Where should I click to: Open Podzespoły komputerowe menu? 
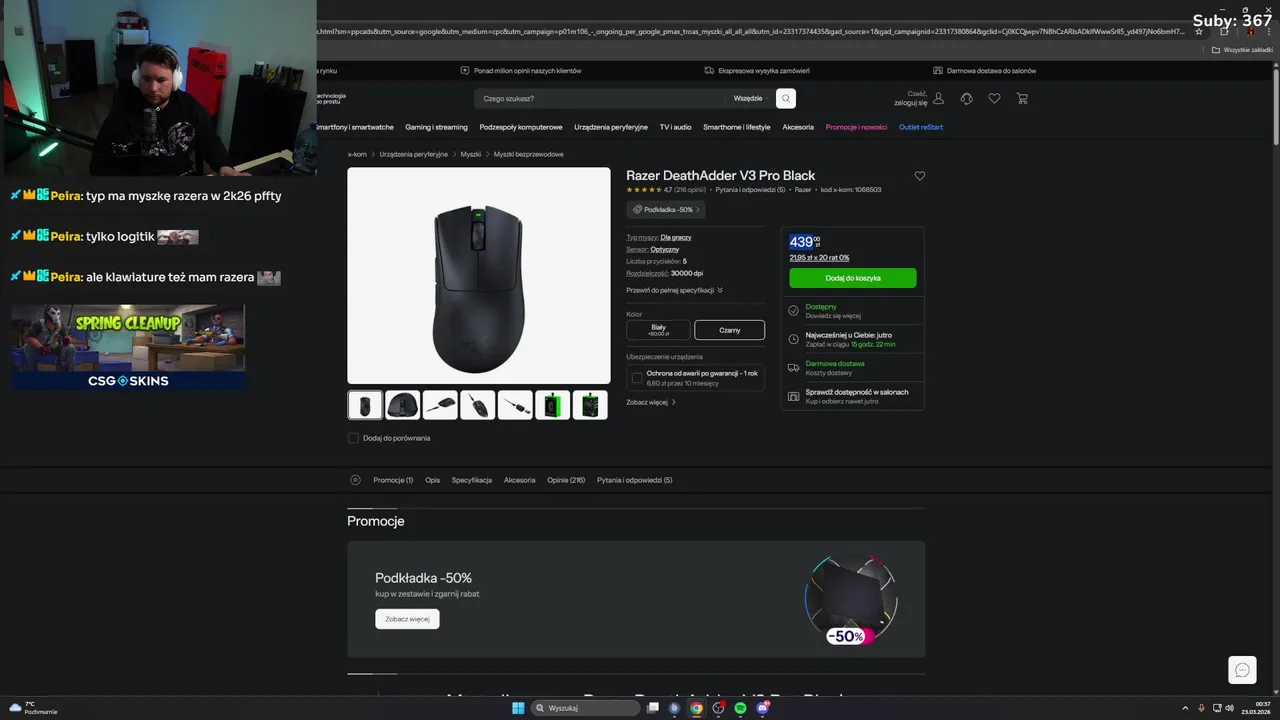coord(521,127)
